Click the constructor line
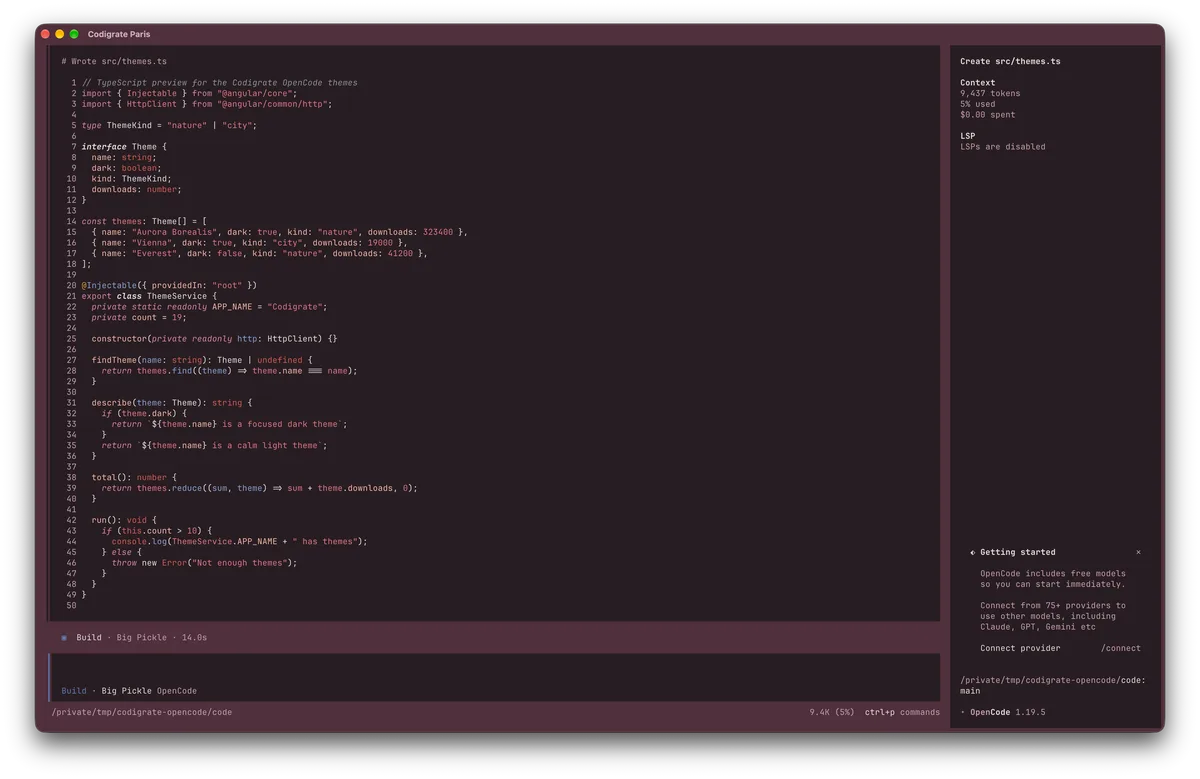 [214, 338]
